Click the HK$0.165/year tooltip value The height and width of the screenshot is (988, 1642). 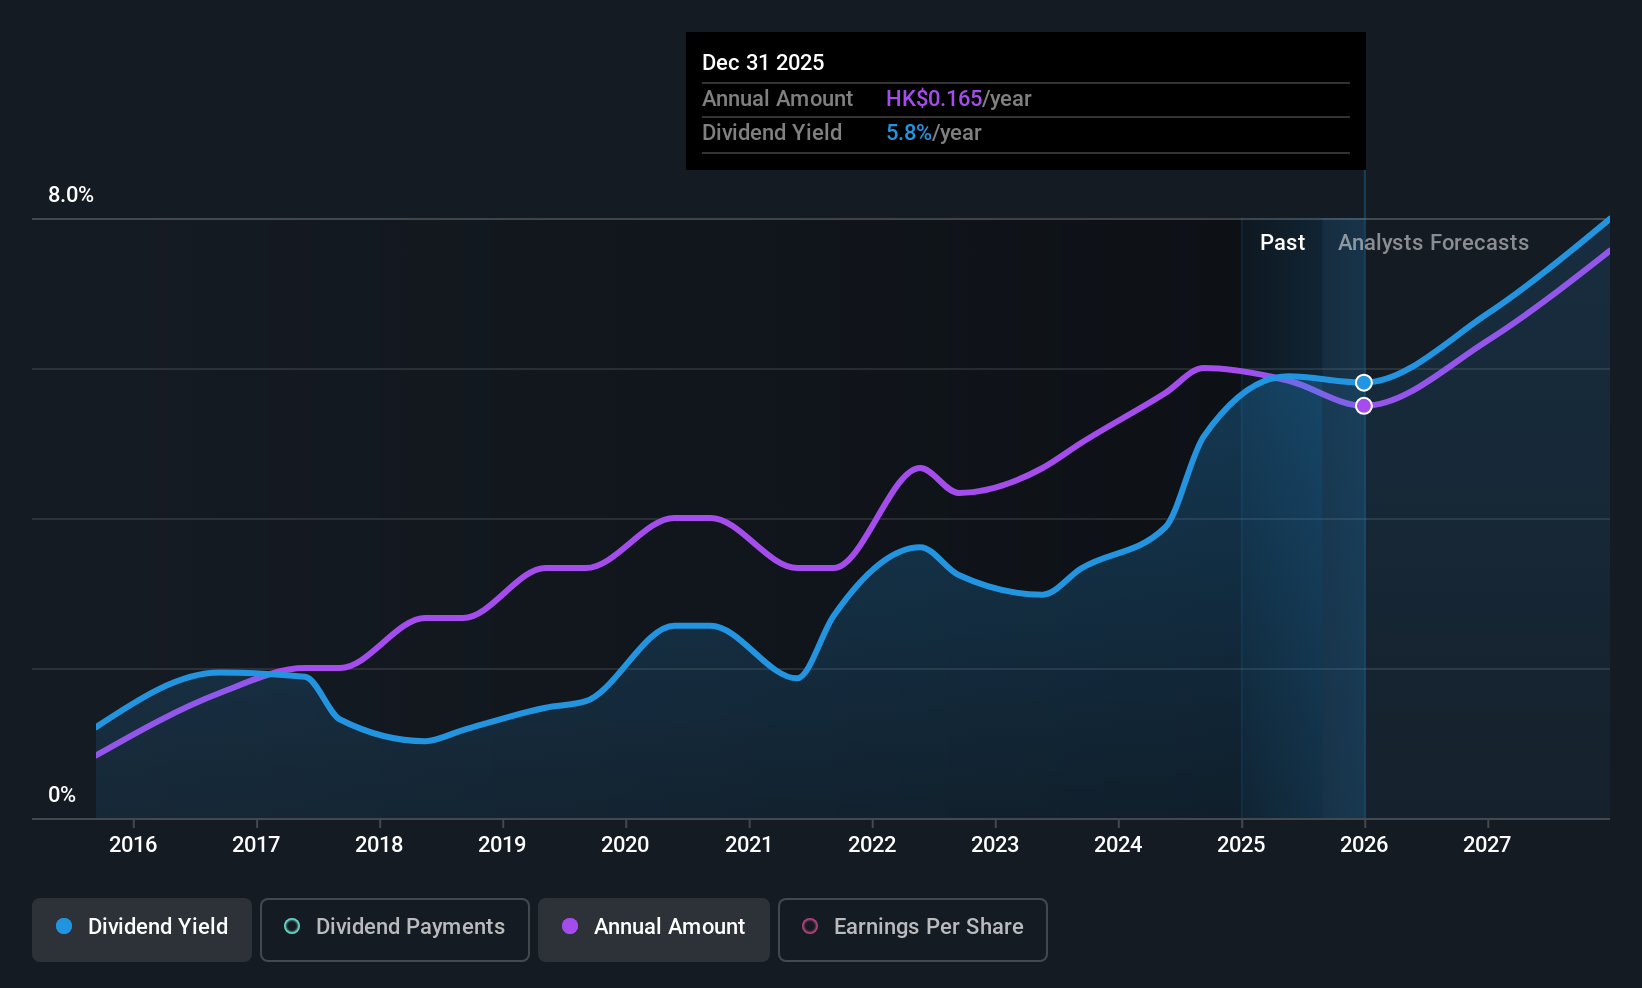point(958,99)
